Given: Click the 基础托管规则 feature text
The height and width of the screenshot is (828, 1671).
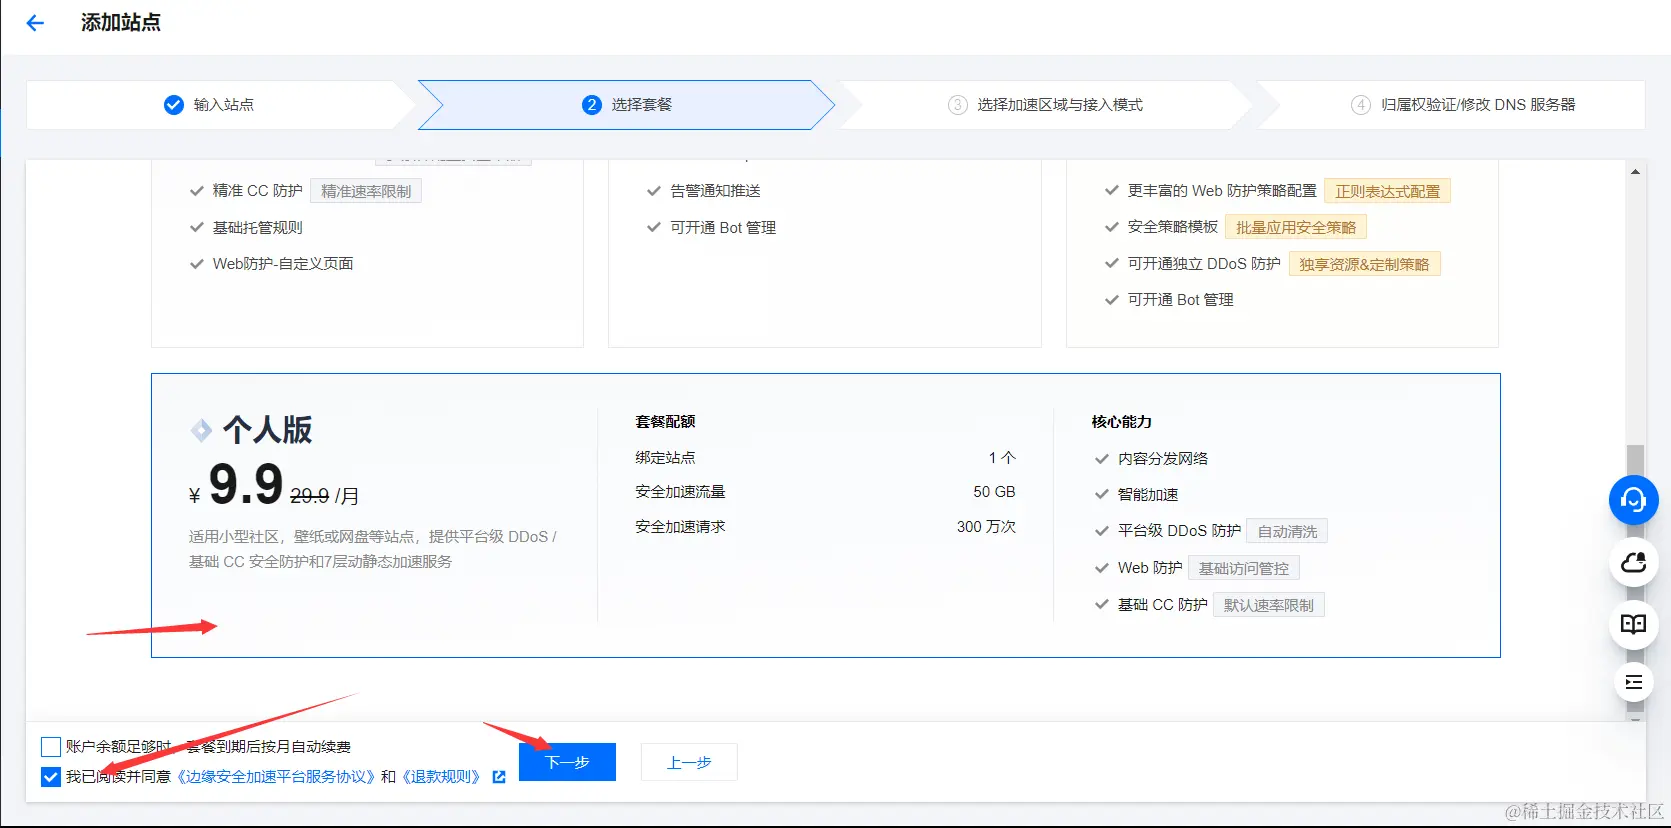Looking at the screenshot, I should (258, 228).
